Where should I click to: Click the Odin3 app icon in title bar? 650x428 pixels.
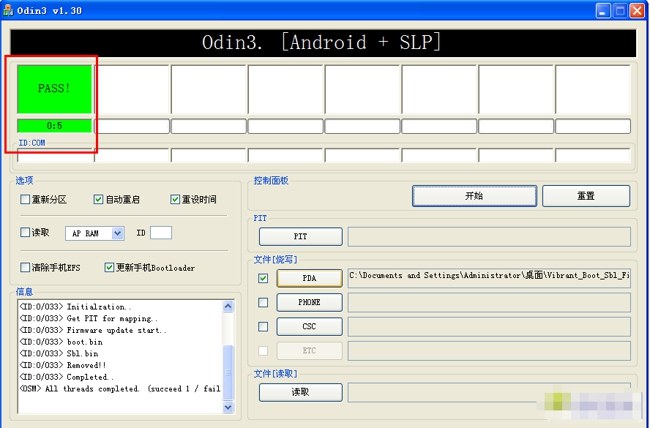click(x=7, y=10)
